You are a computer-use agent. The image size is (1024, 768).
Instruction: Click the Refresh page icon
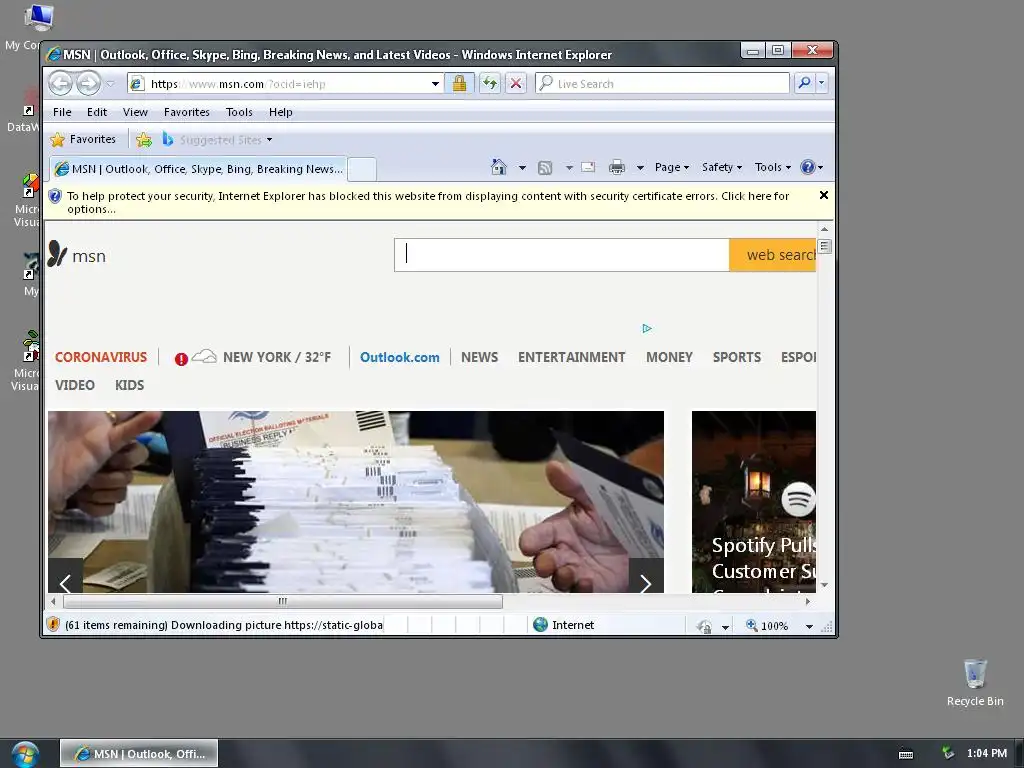pos(490,83)
